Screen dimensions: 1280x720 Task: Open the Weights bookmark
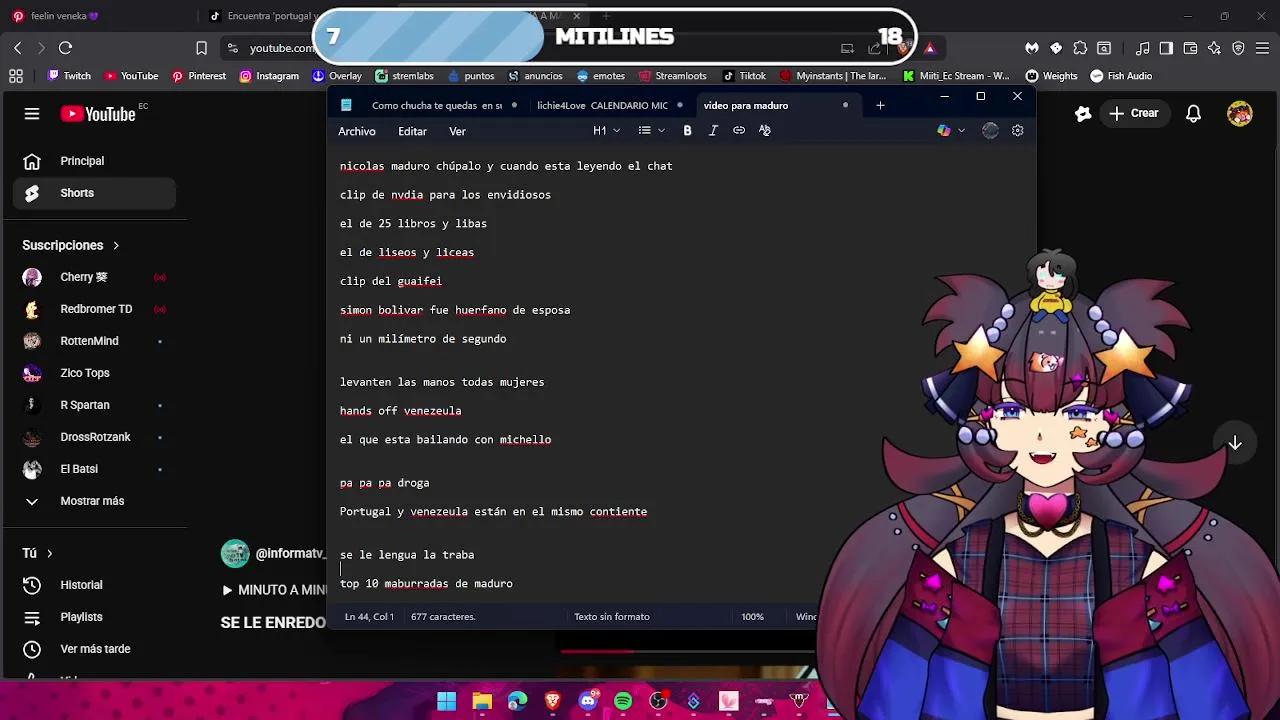tap(1051, 76)
